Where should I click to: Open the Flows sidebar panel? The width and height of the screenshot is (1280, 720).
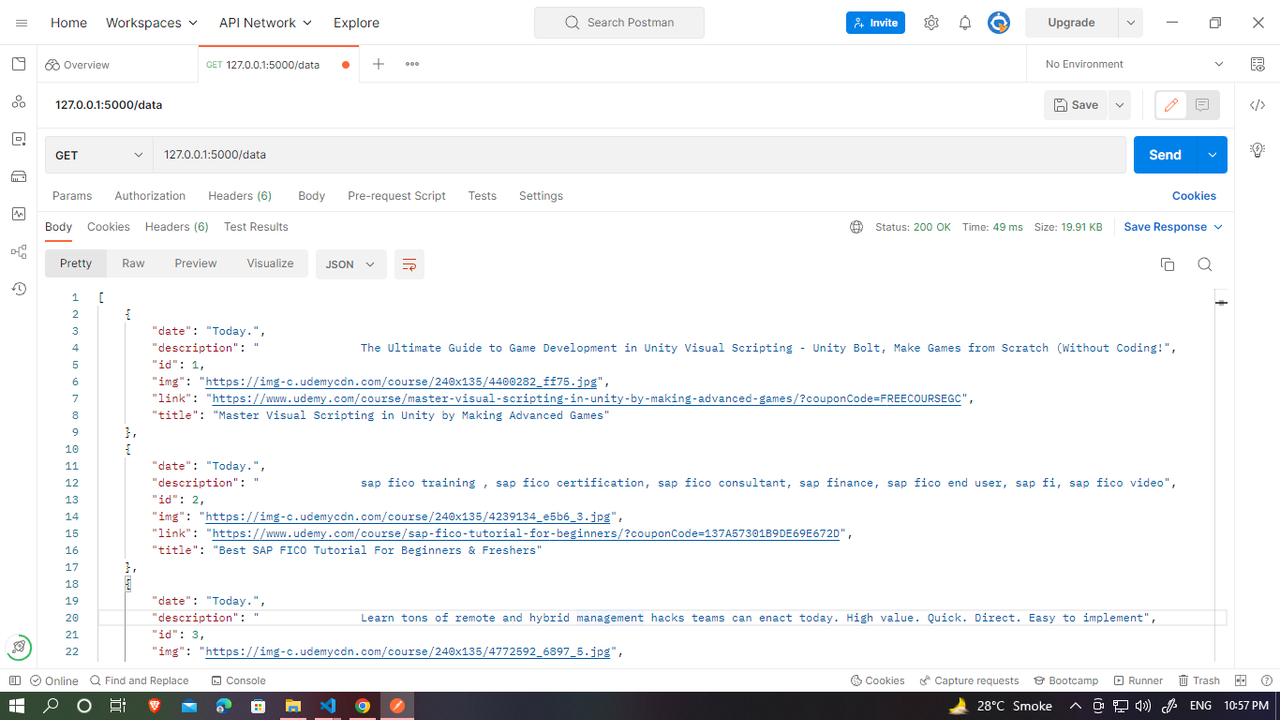coord(18,252)
